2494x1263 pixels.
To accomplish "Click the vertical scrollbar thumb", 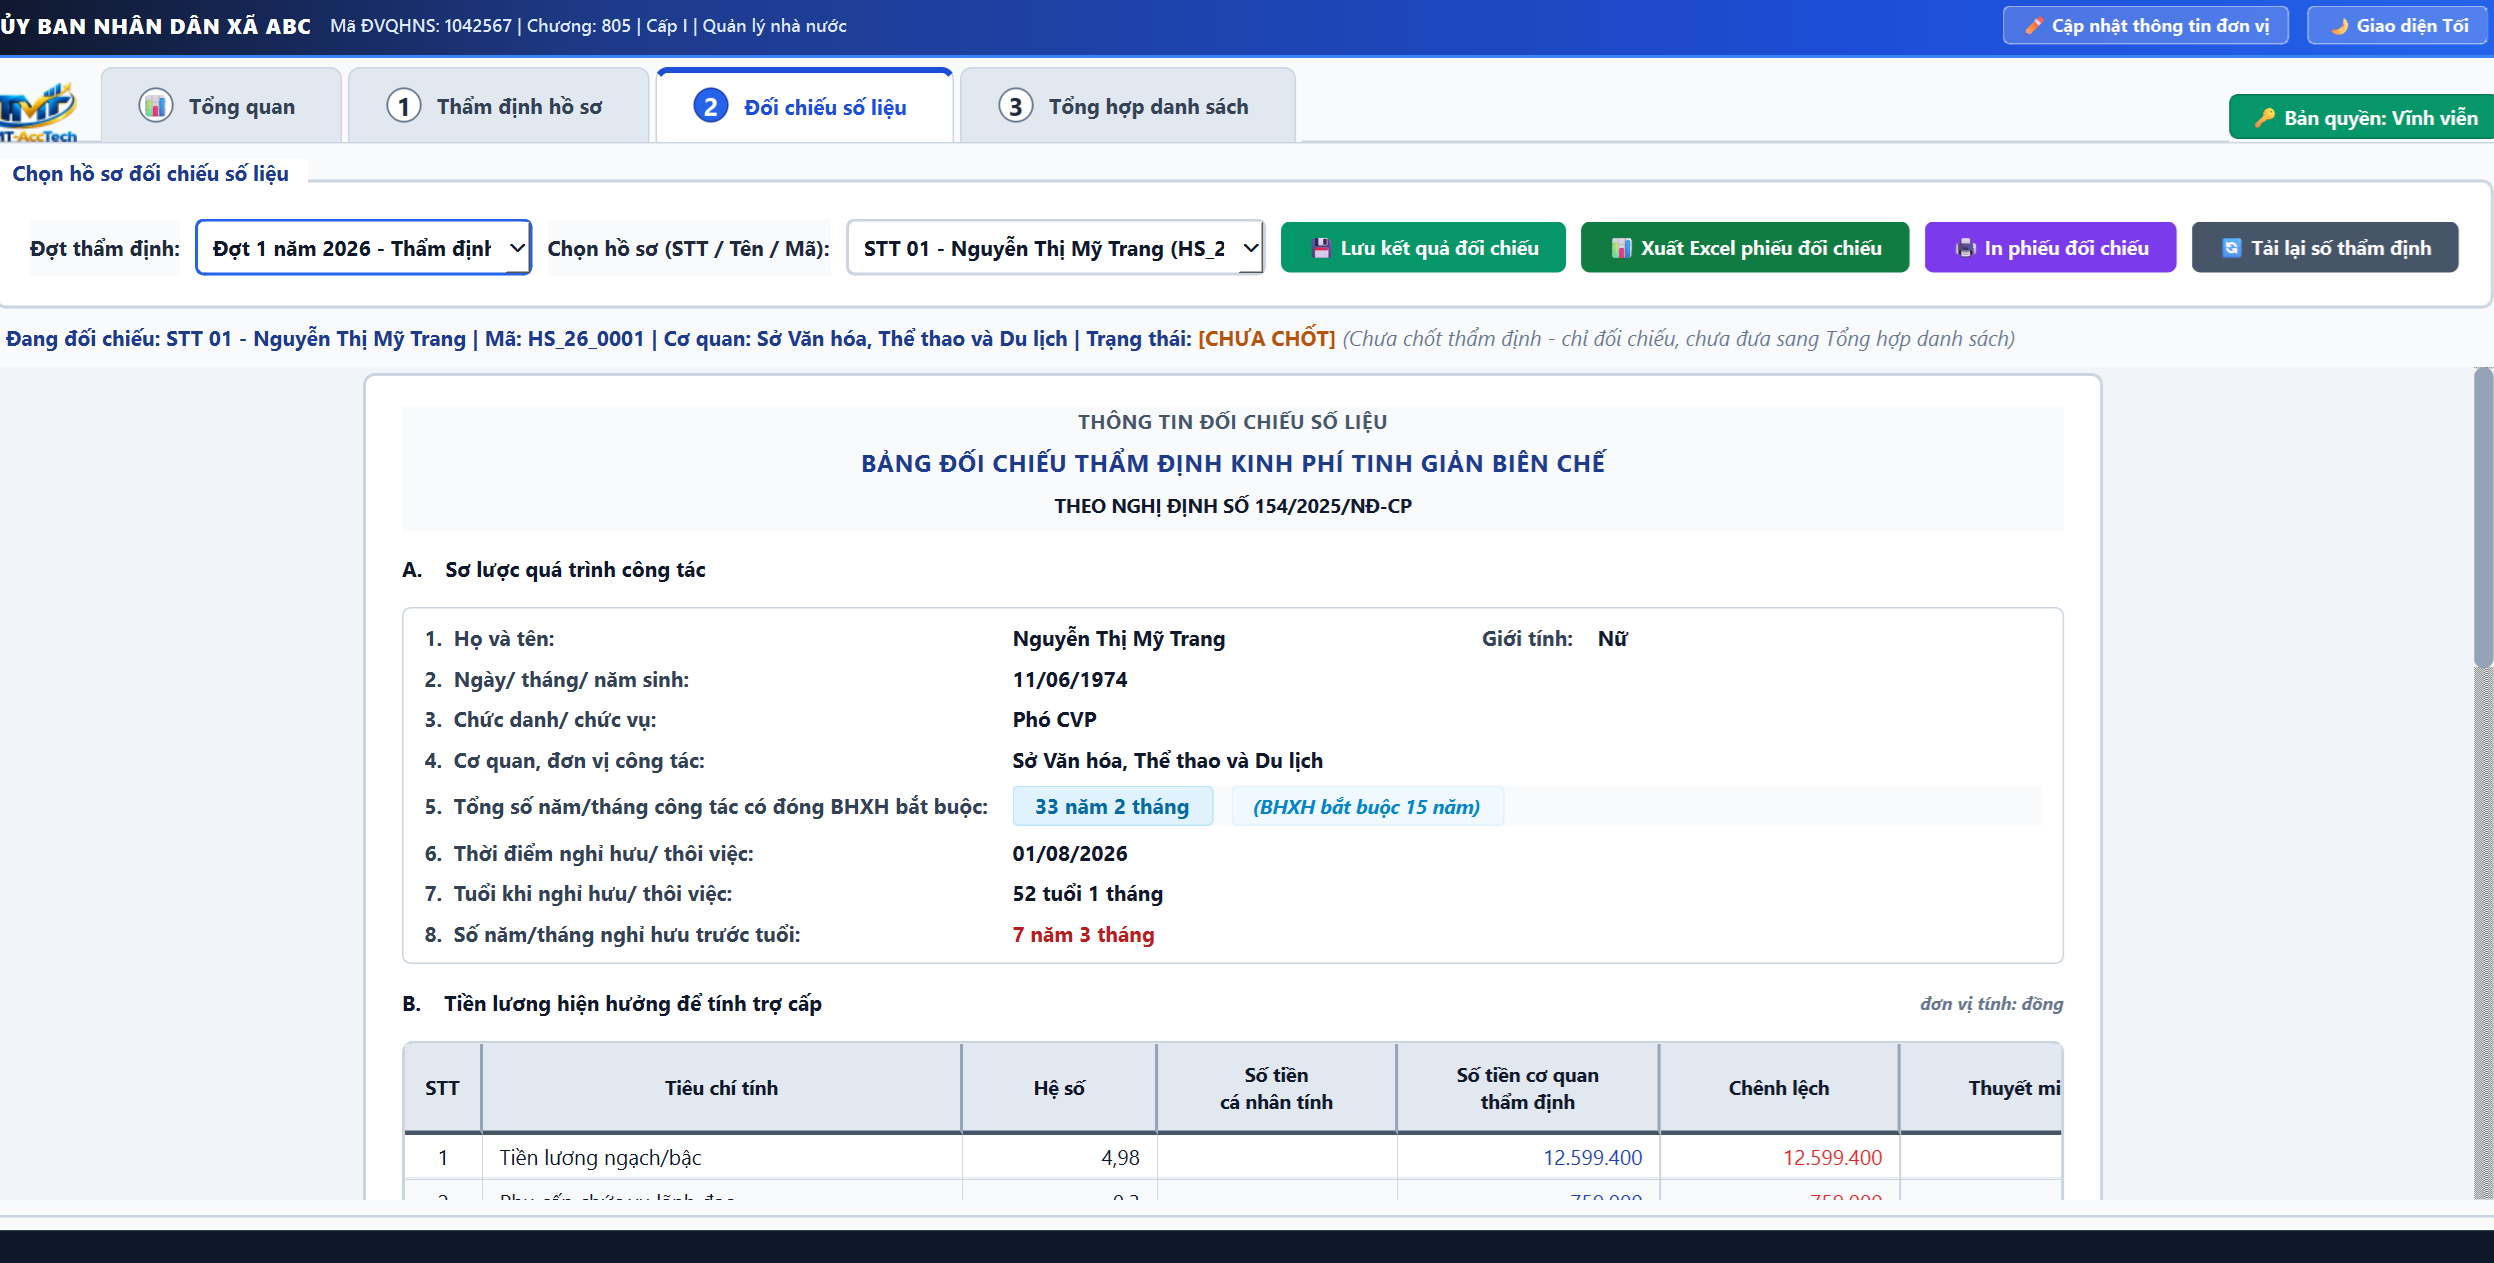I will tap(2483, 518).
